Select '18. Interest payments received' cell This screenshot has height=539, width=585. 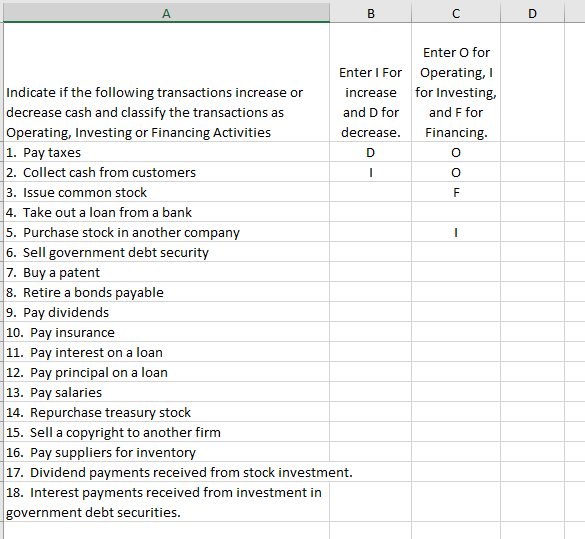[166, 502]
